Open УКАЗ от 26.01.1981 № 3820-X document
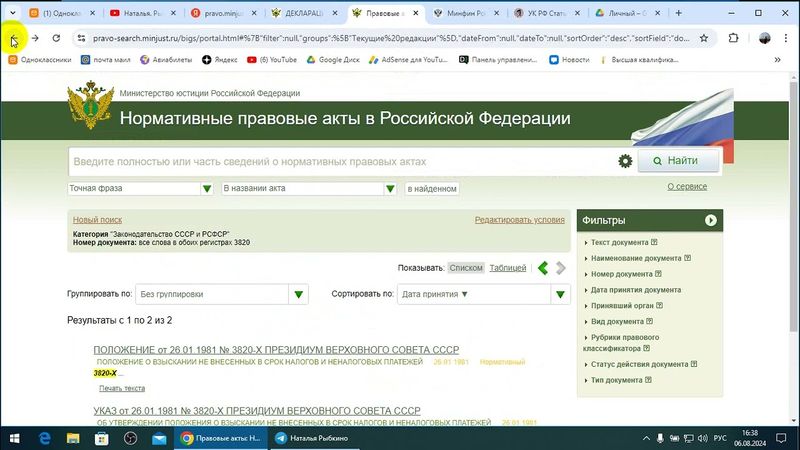 pyautogui.click(x=257, y=411)
